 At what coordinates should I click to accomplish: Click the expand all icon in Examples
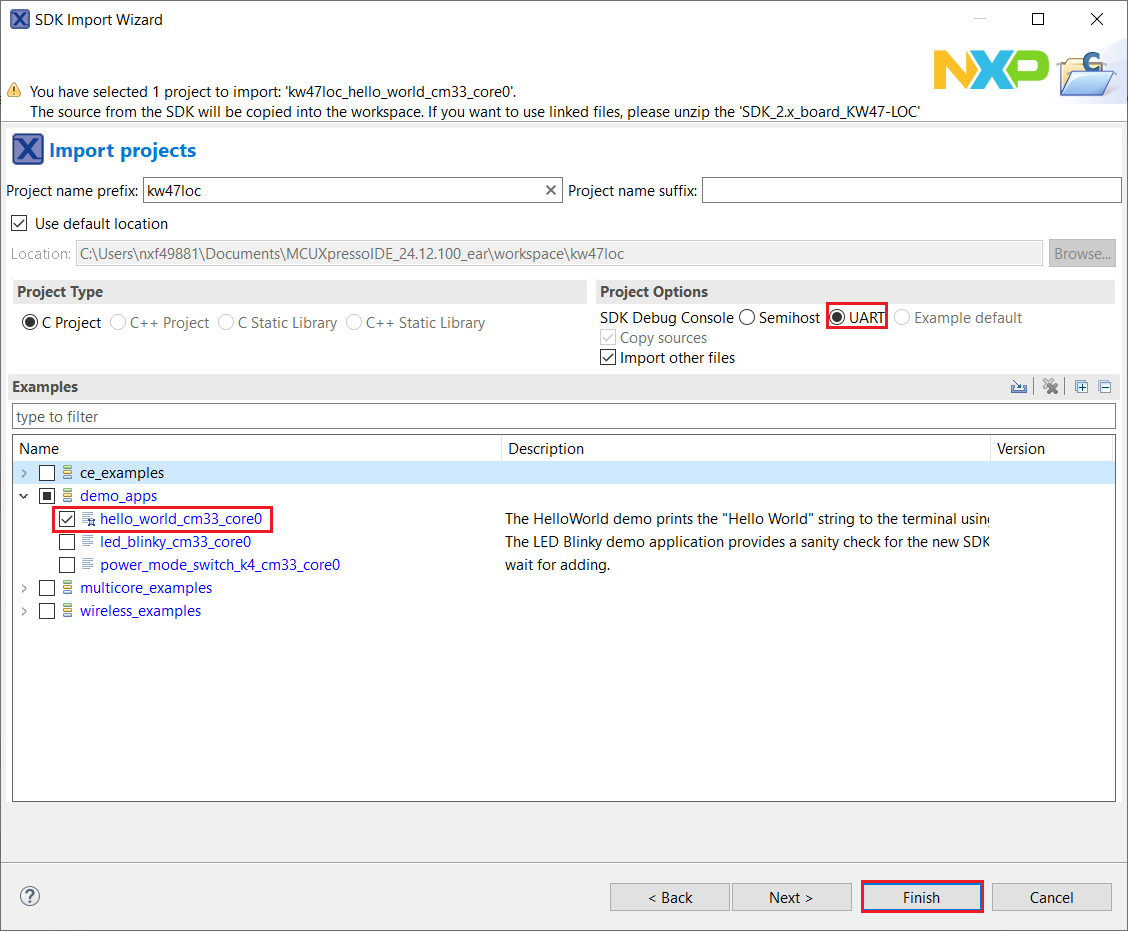pos(1081,387)
